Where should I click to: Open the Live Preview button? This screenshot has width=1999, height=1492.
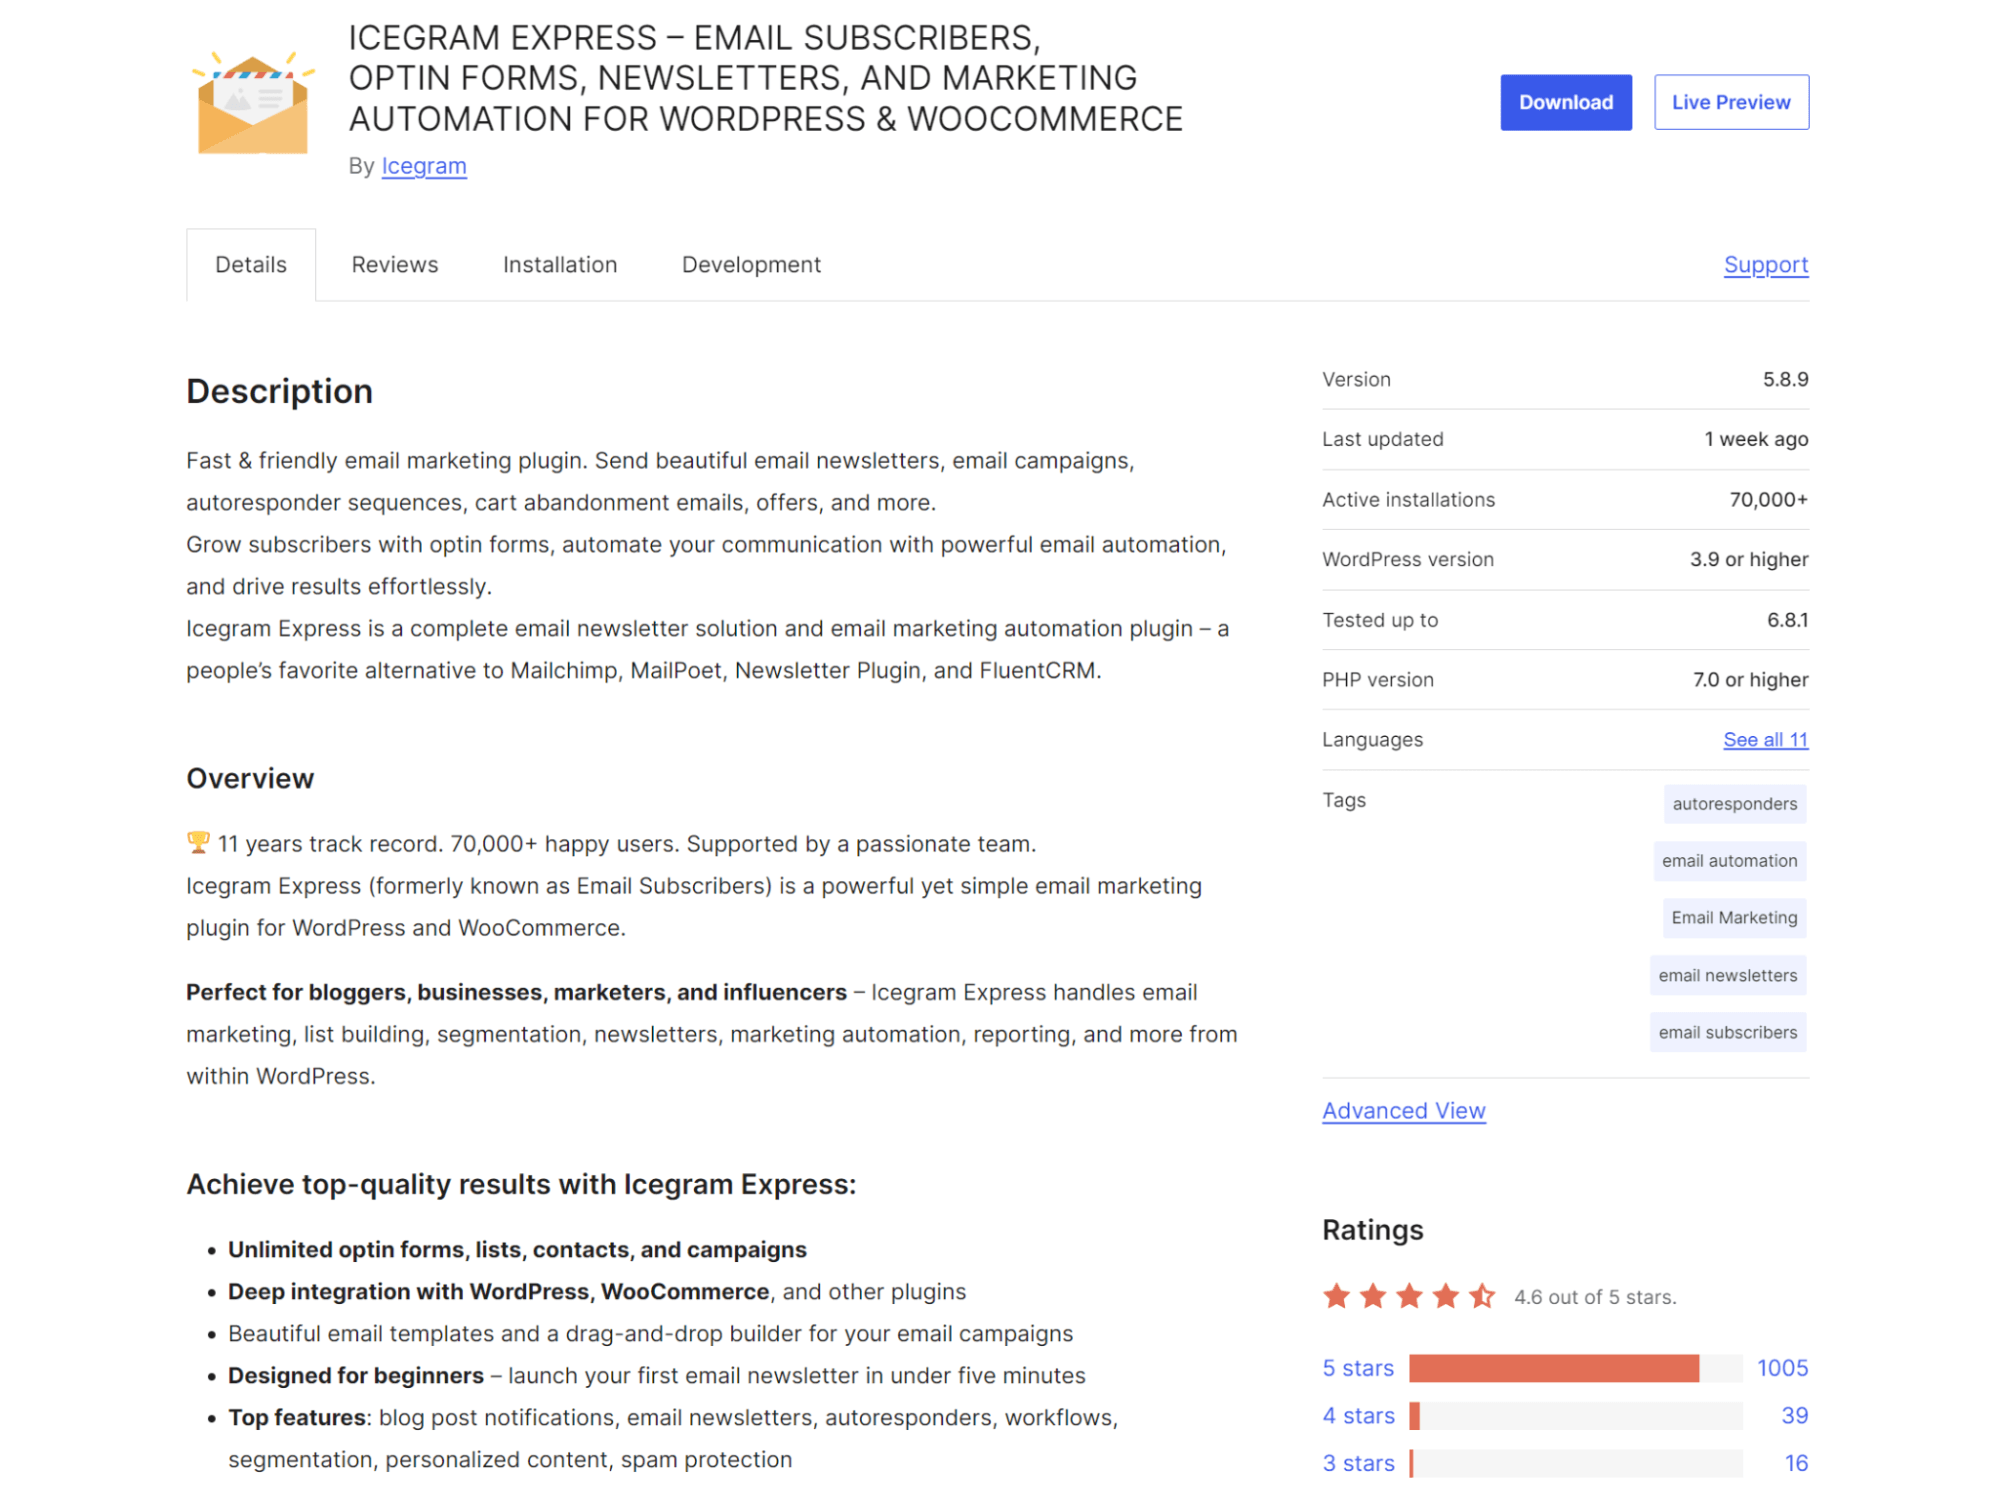click(x=1730, y=102)
